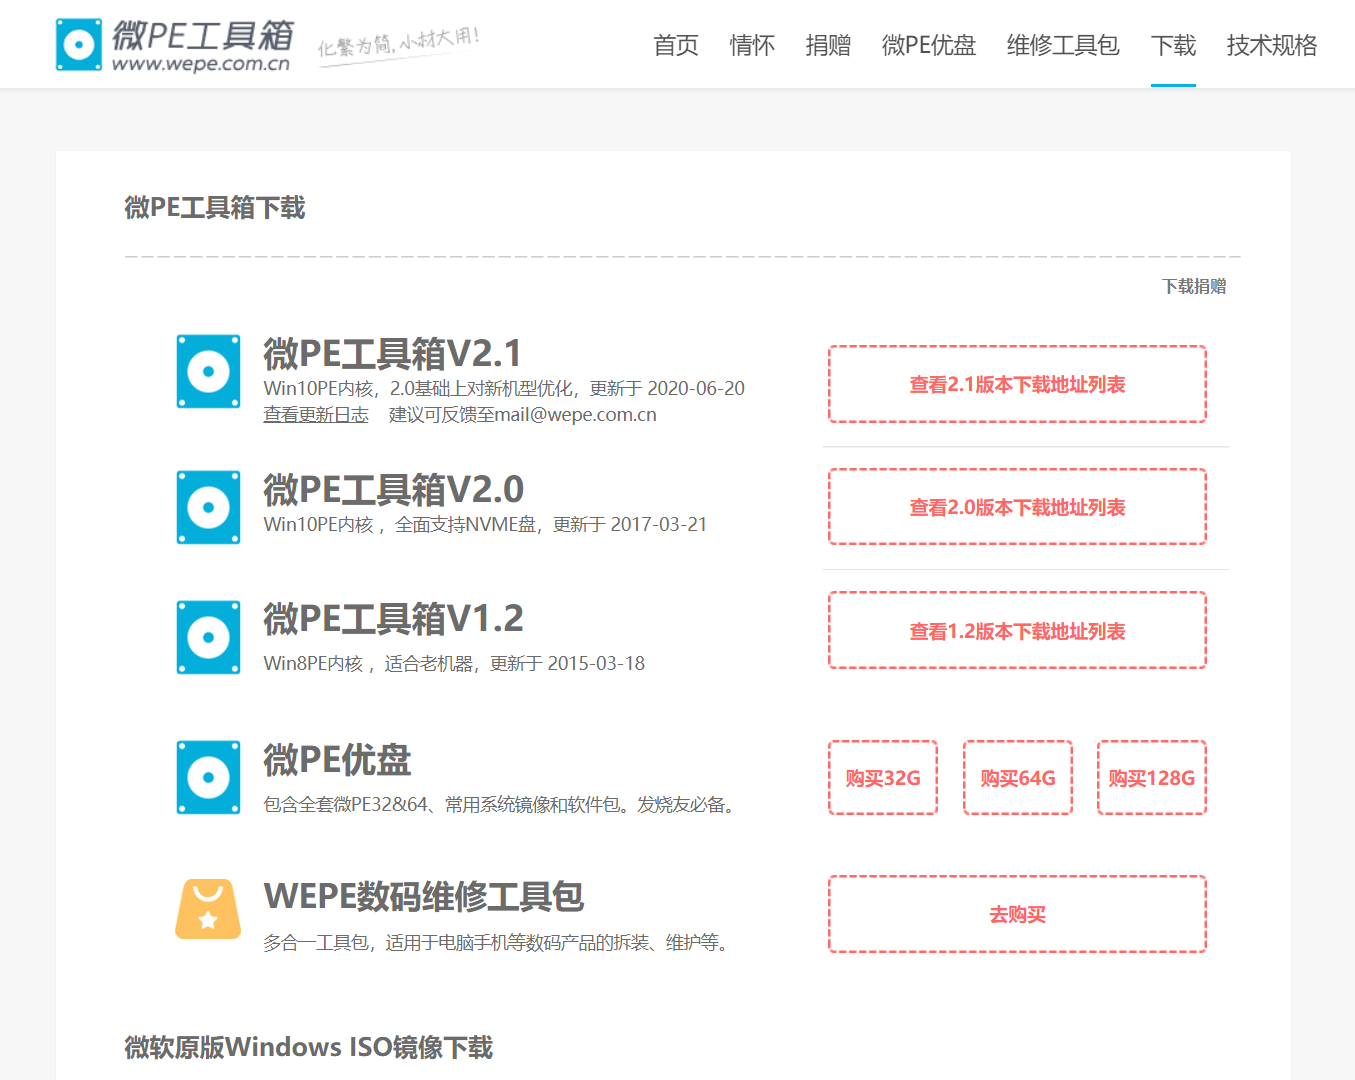Image resolution: width=1355 pixels, height=1080 pixels.
Task: Click the 微PE优盘 disc icon
Action: click(208, 777)
